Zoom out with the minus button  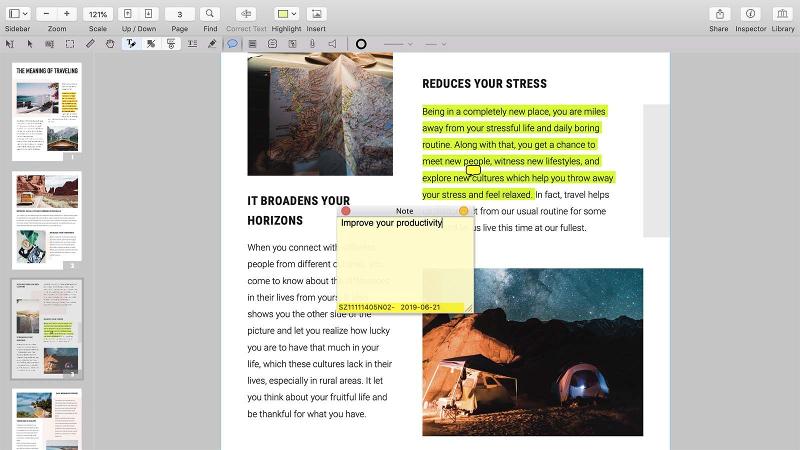click(46, 14)
